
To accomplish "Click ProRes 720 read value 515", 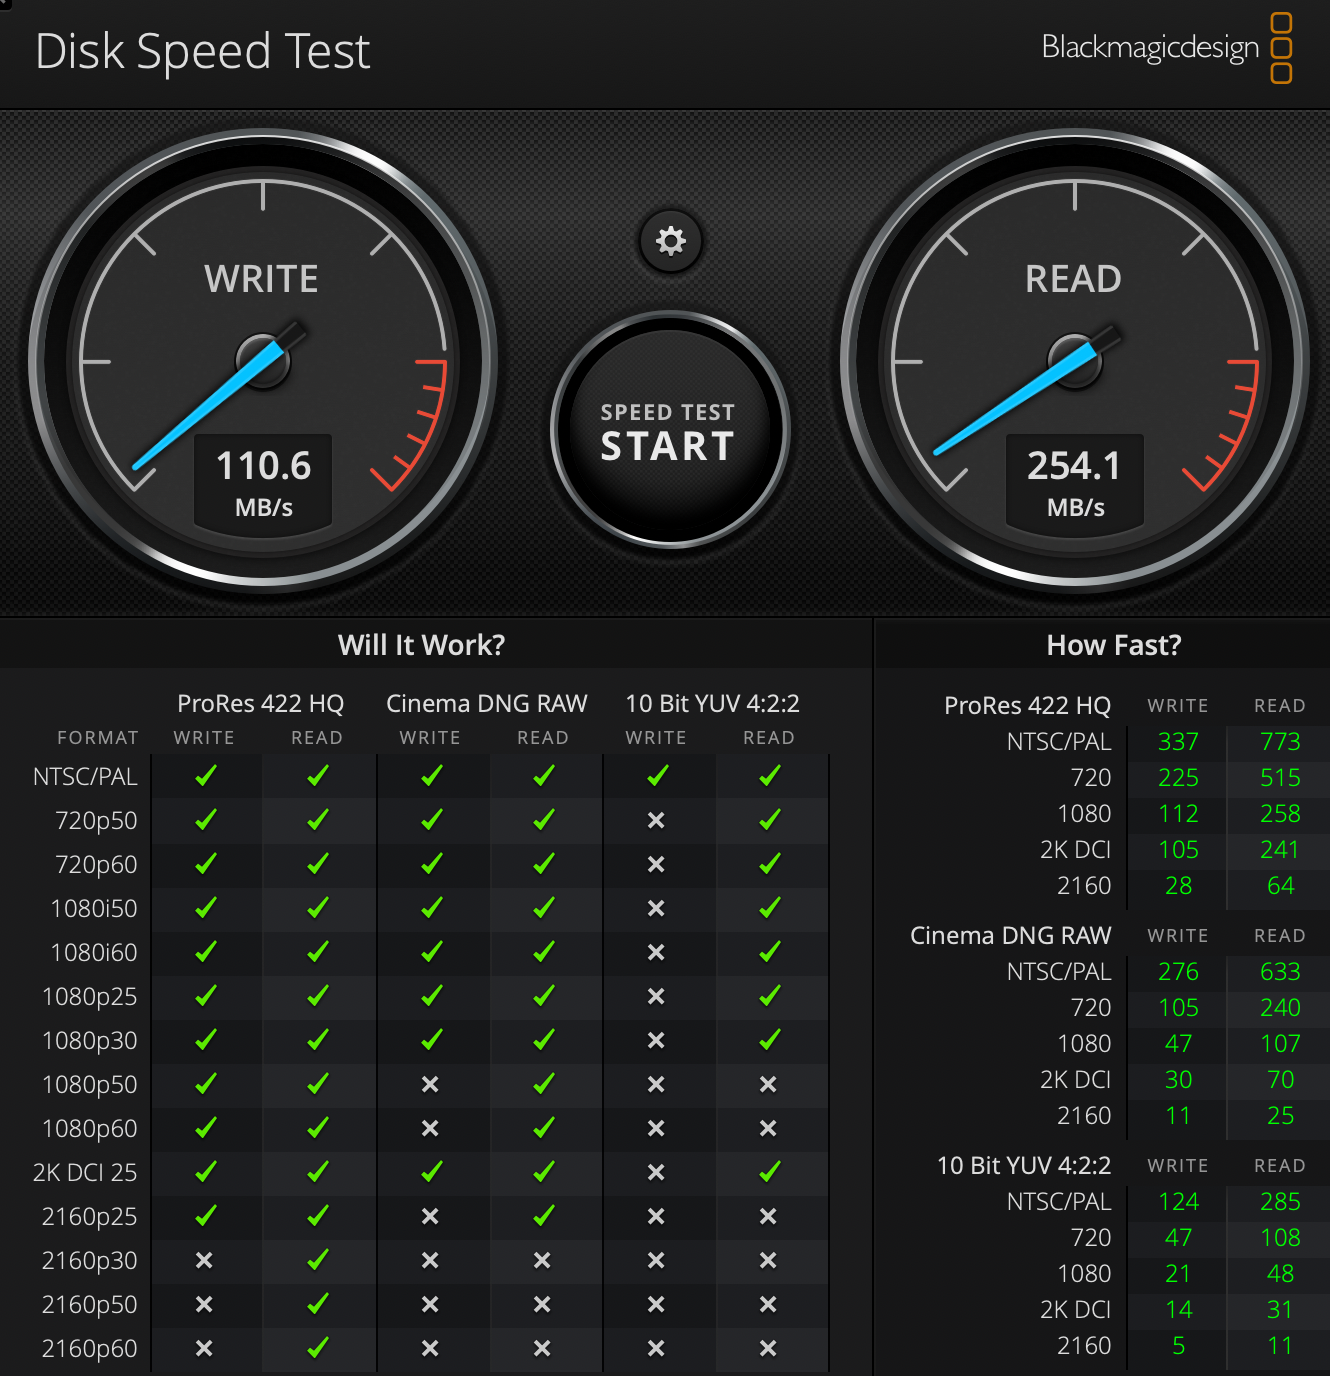I will click(x=1280, y=778).
